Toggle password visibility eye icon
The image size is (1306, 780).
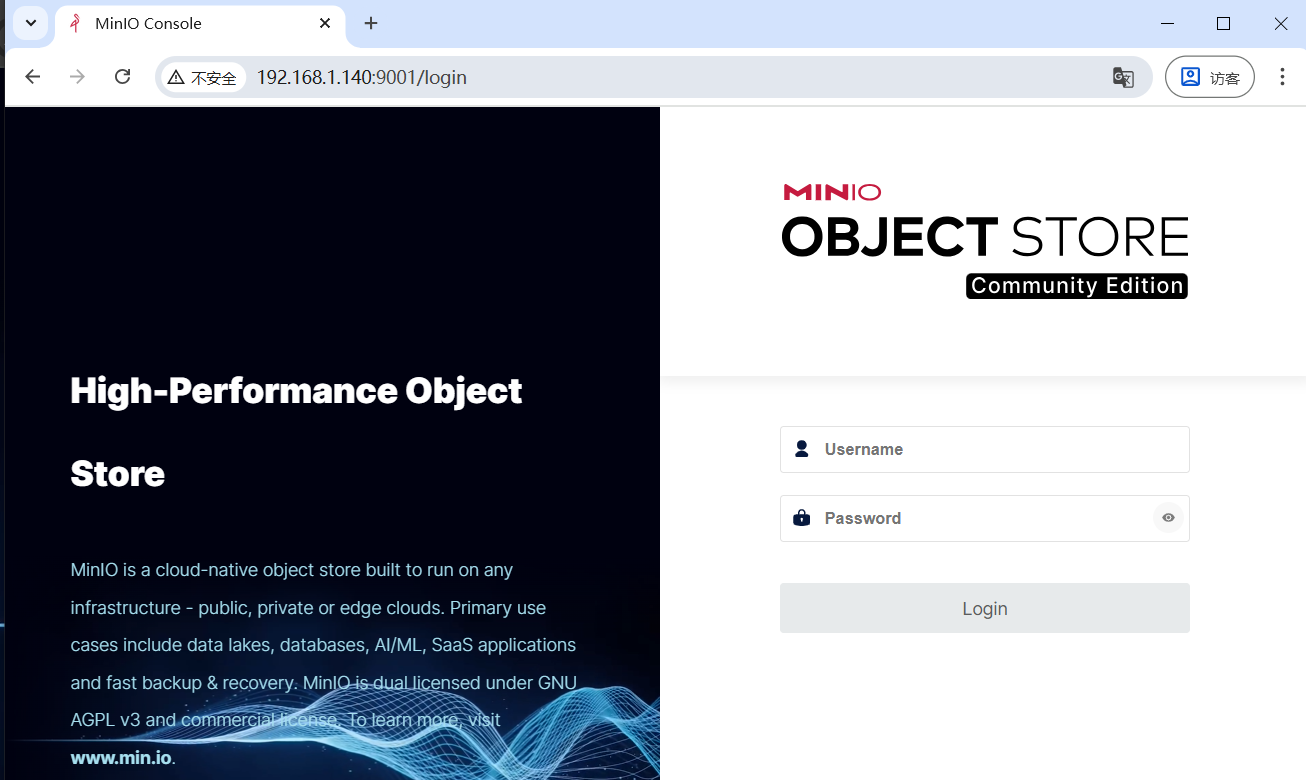pos(1168,518)
